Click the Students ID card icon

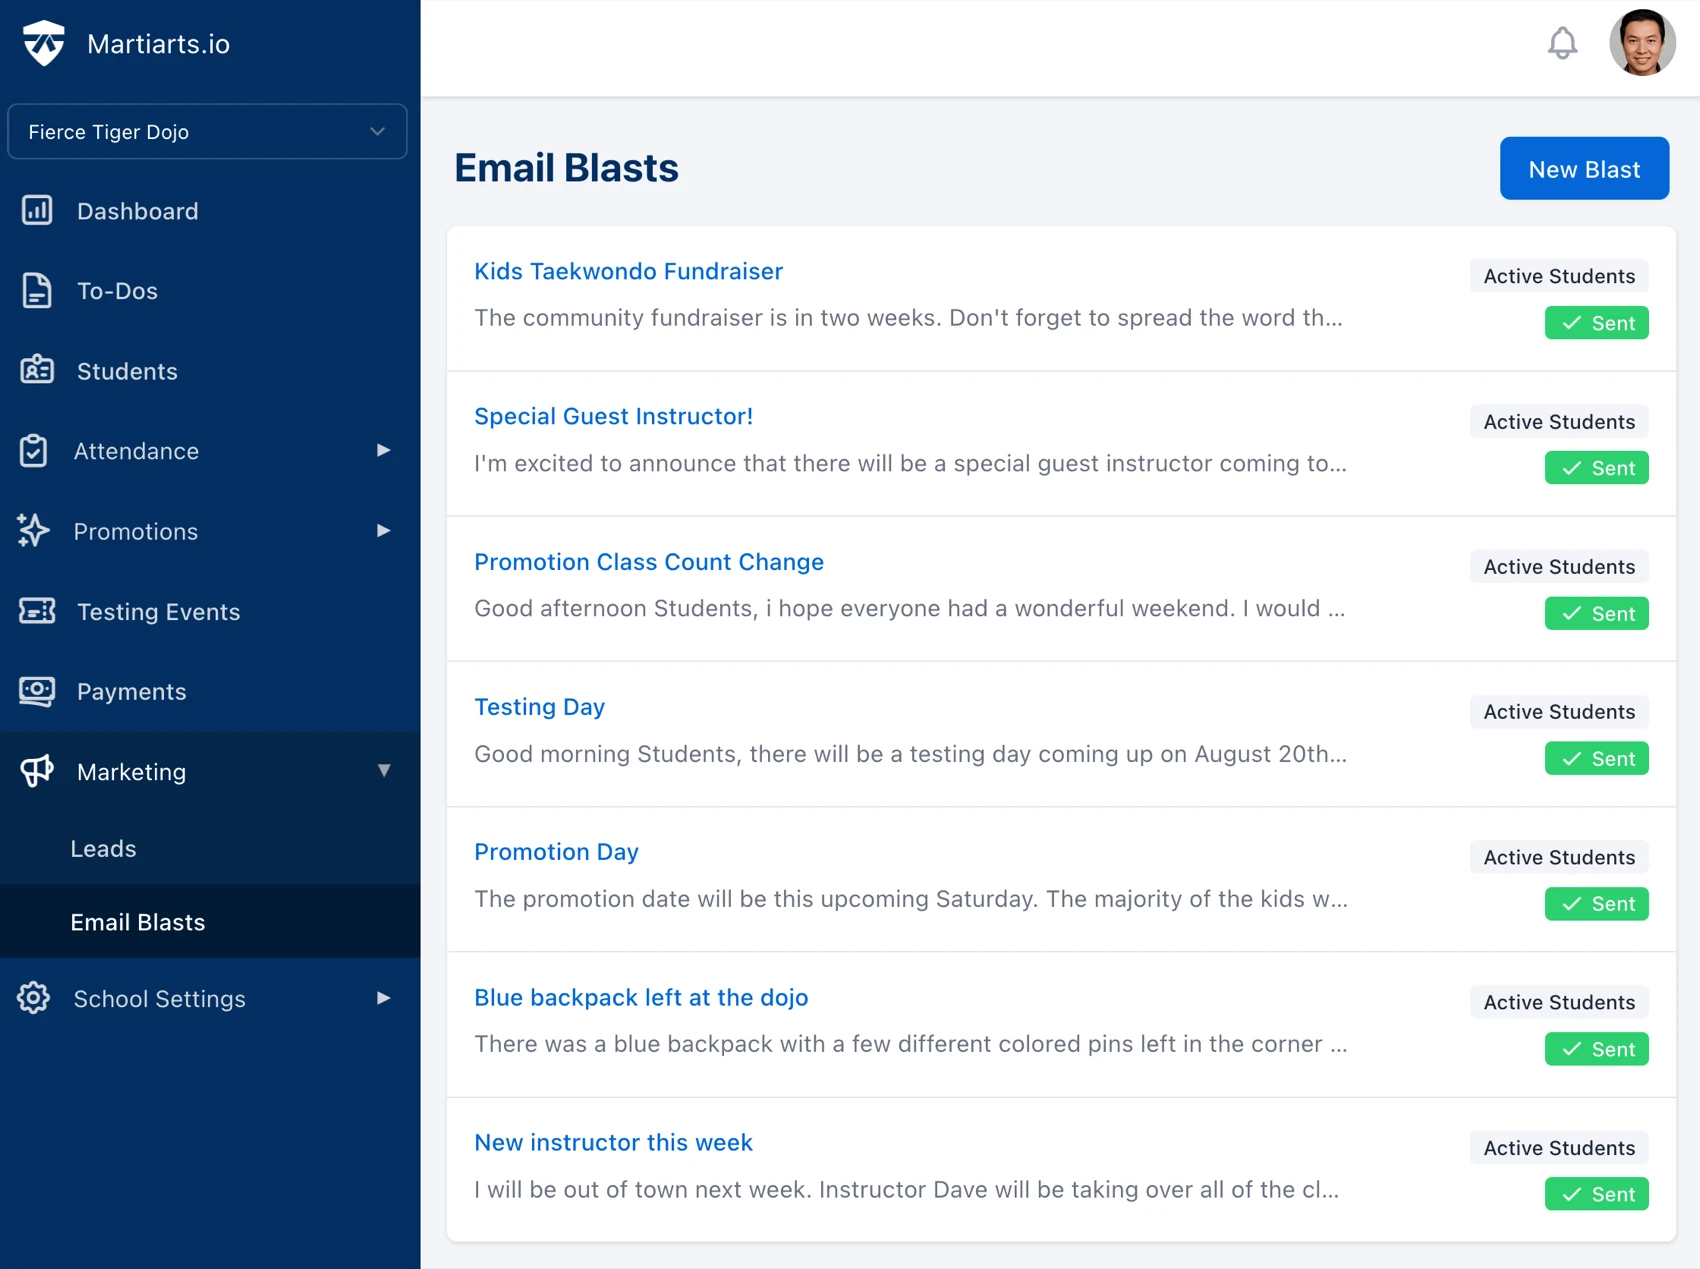click(x=37, y=371)
